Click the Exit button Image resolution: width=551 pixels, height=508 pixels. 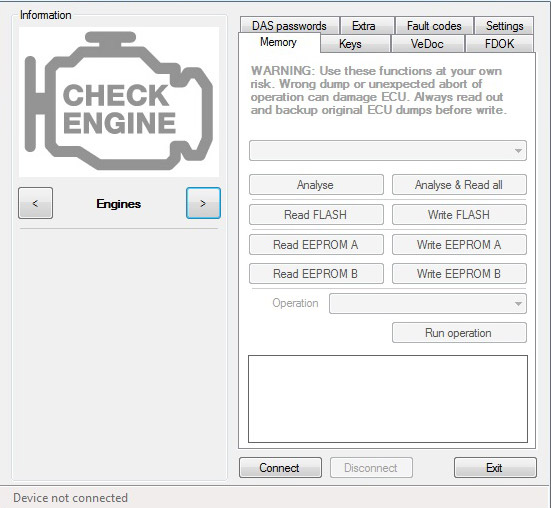[x=495, y=468]
